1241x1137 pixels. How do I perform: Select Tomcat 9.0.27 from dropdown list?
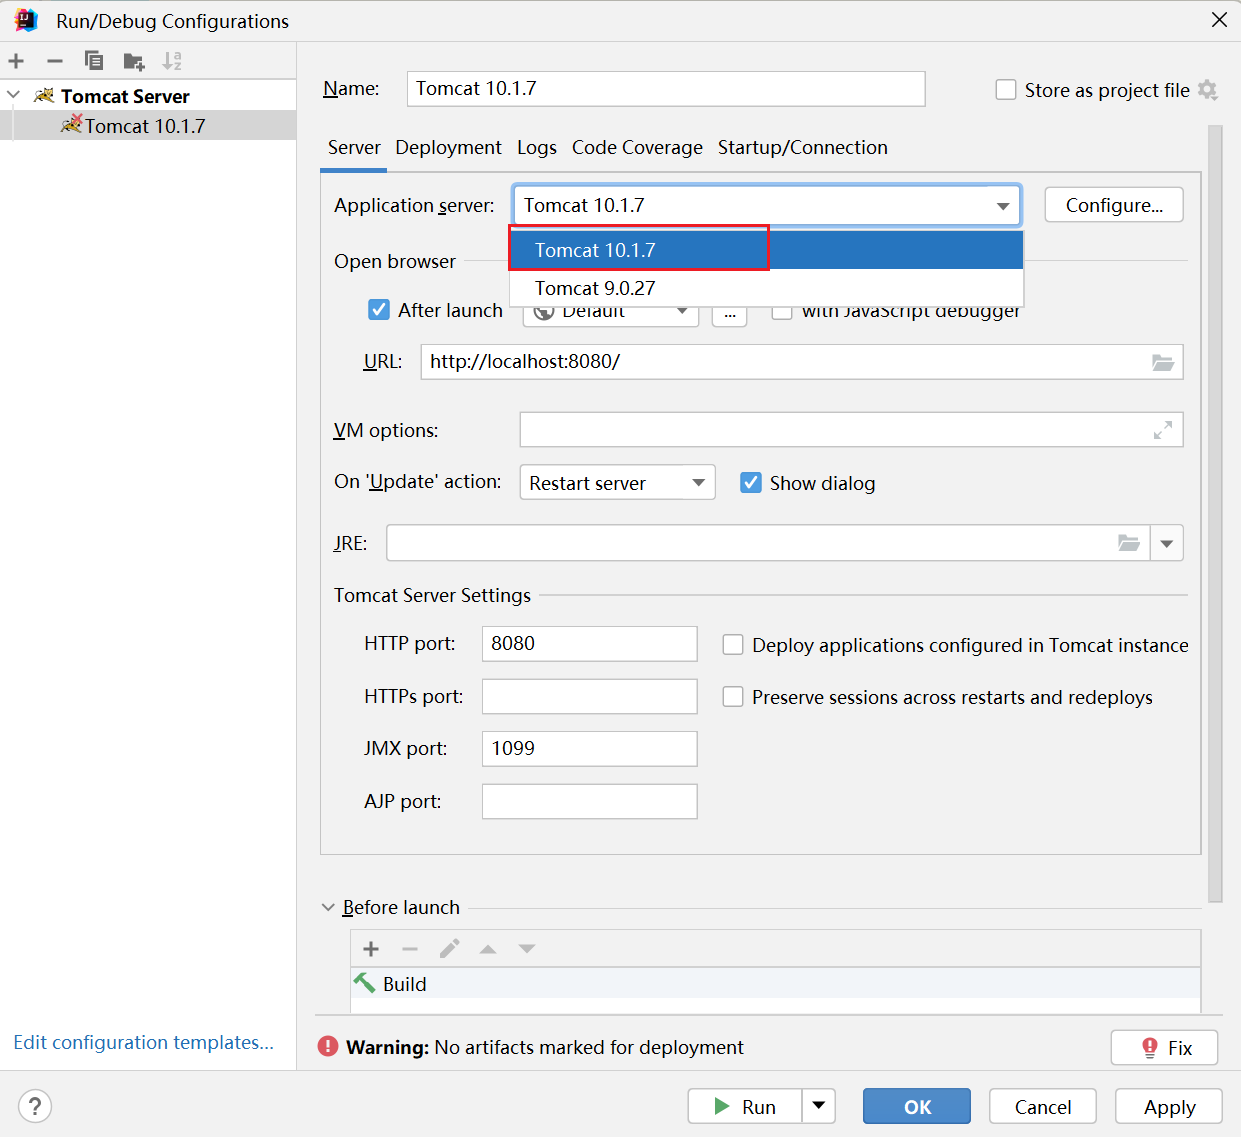(766, 288)
